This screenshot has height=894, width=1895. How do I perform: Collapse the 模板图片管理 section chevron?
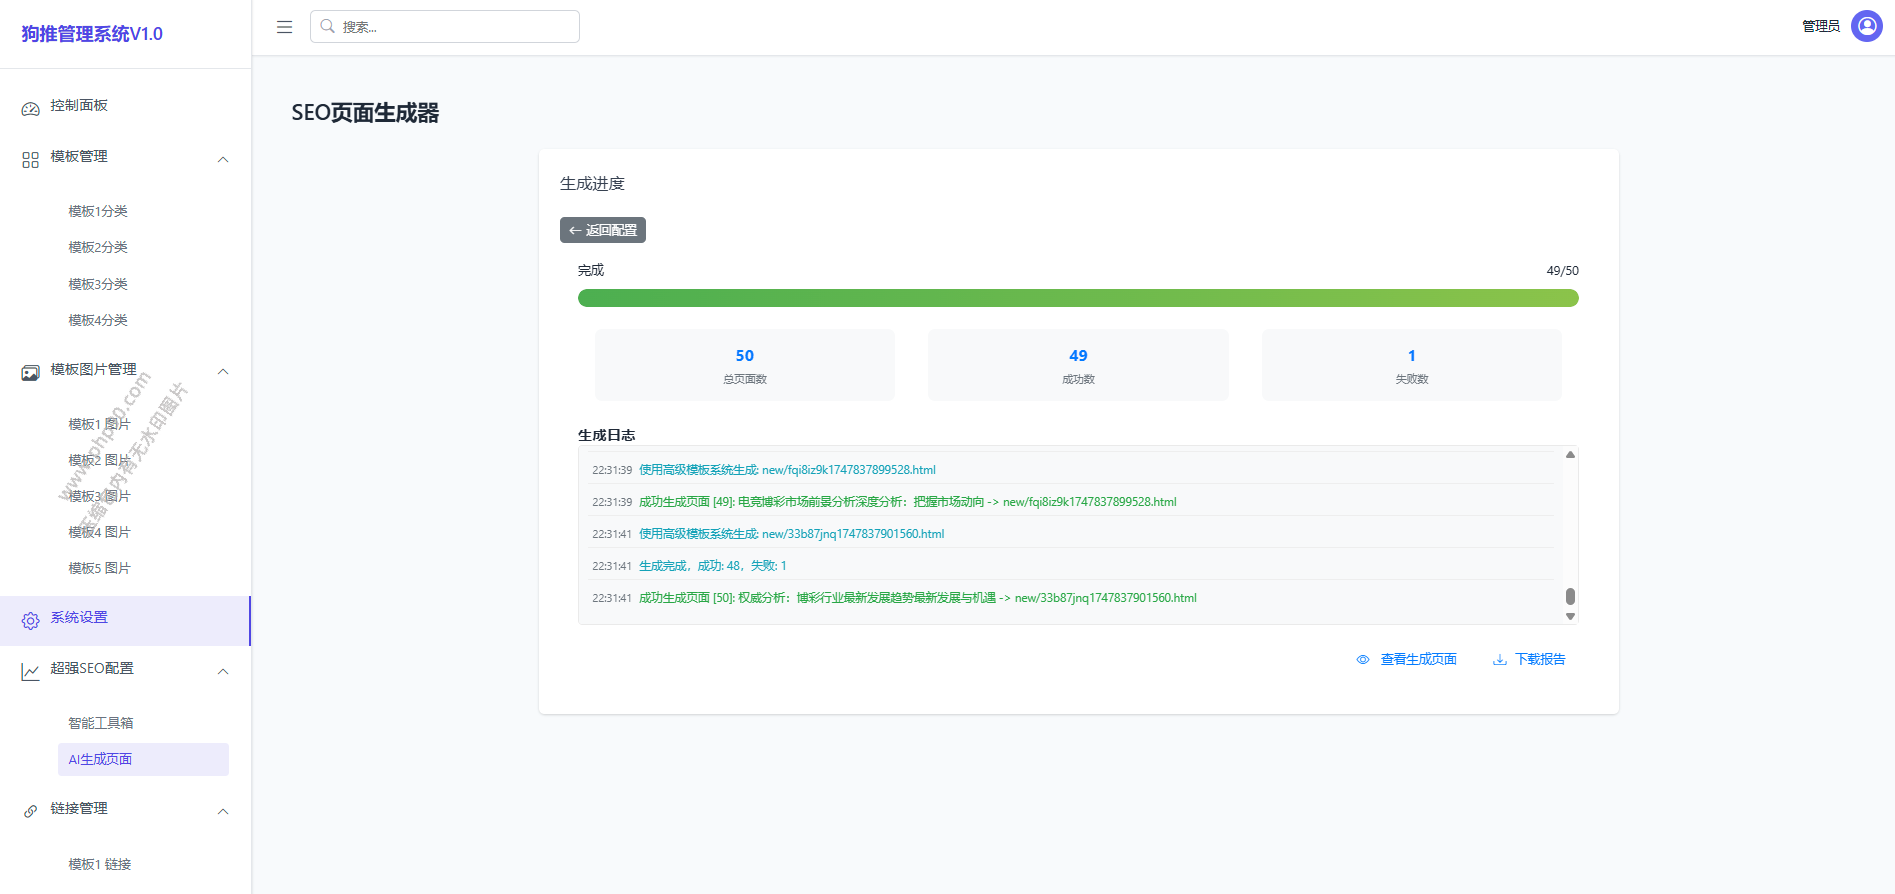point(223,372)
